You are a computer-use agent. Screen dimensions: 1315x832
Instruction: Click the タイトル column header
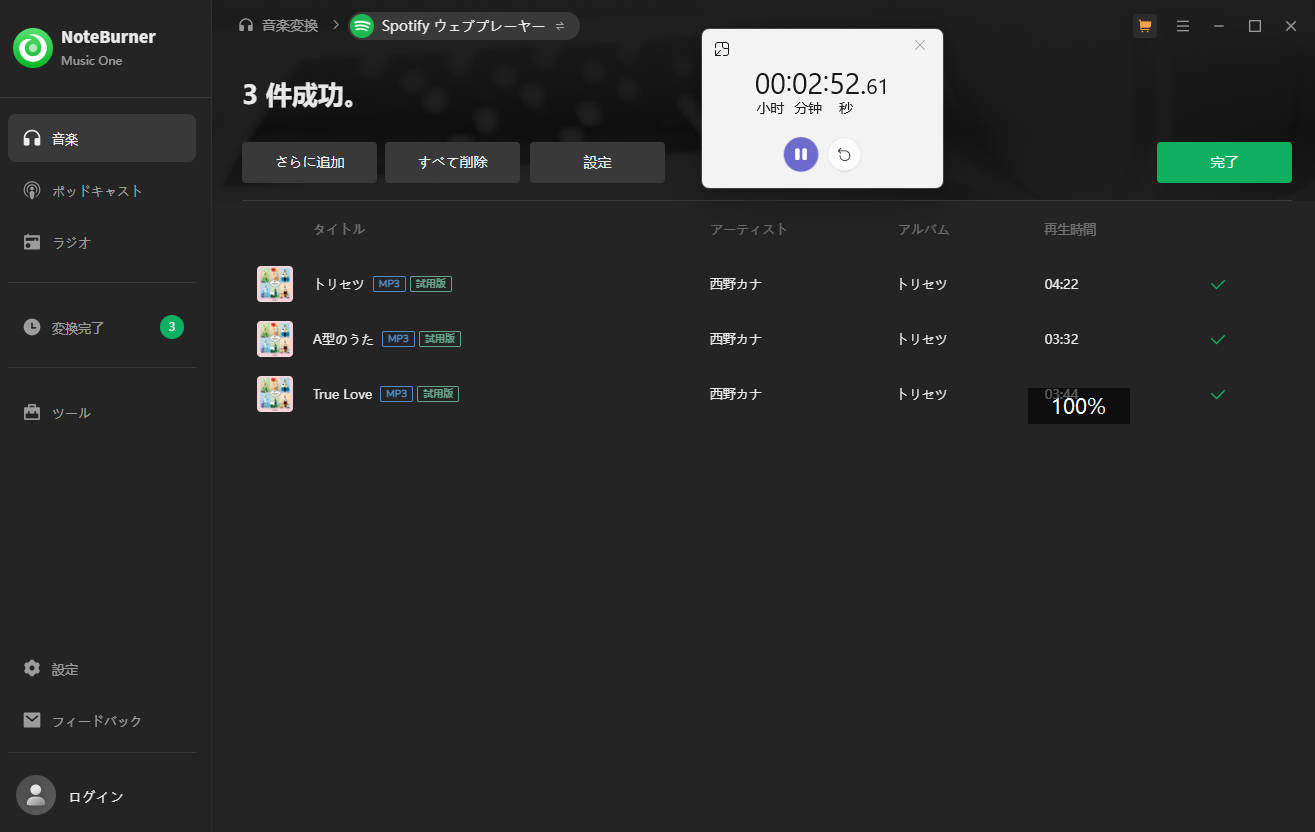click(x=339, y=229)
